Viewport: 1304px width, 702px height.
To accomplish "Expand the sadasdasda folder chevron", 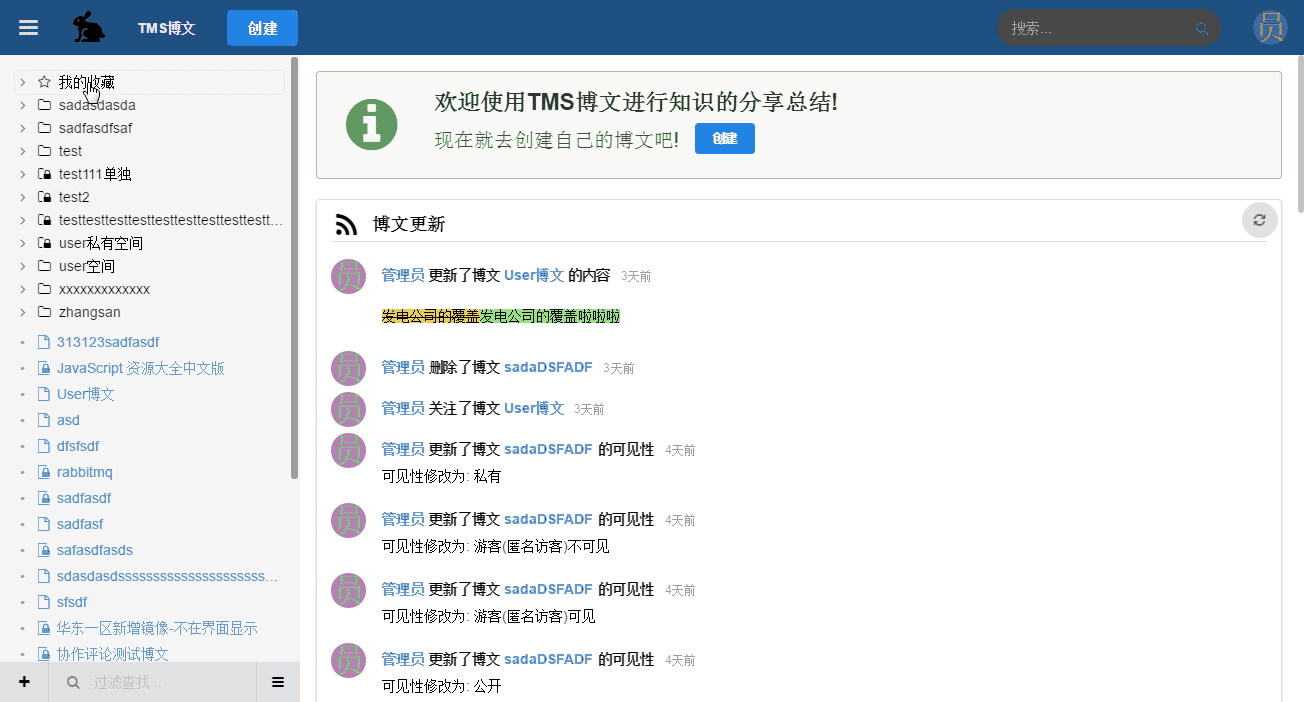I will tap(22, 105).
